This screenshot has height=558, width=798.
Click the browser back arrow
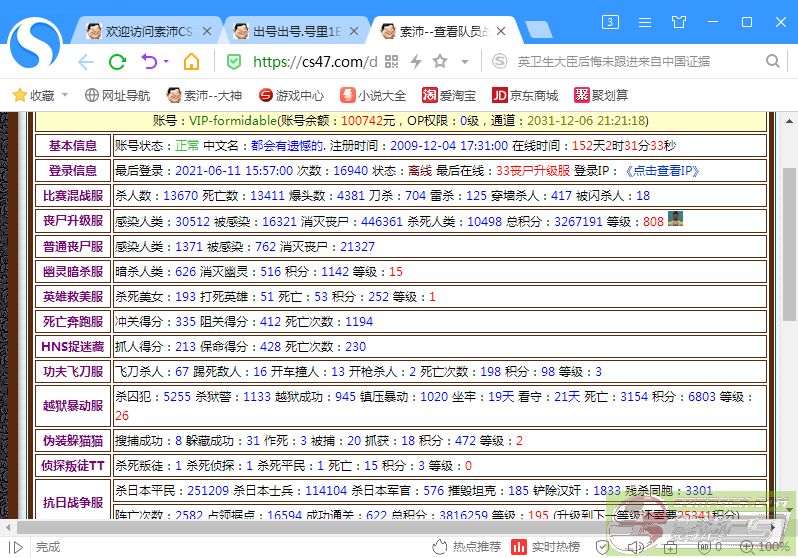(x=86, y=62)
